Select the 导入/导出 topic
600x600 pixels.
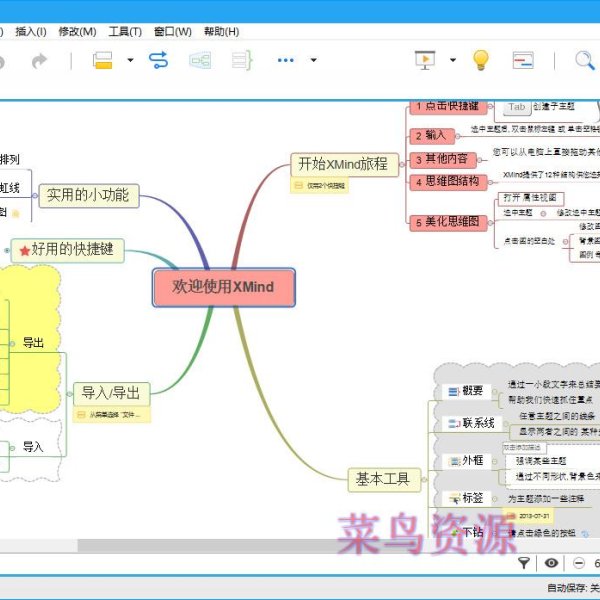(111, 394)
